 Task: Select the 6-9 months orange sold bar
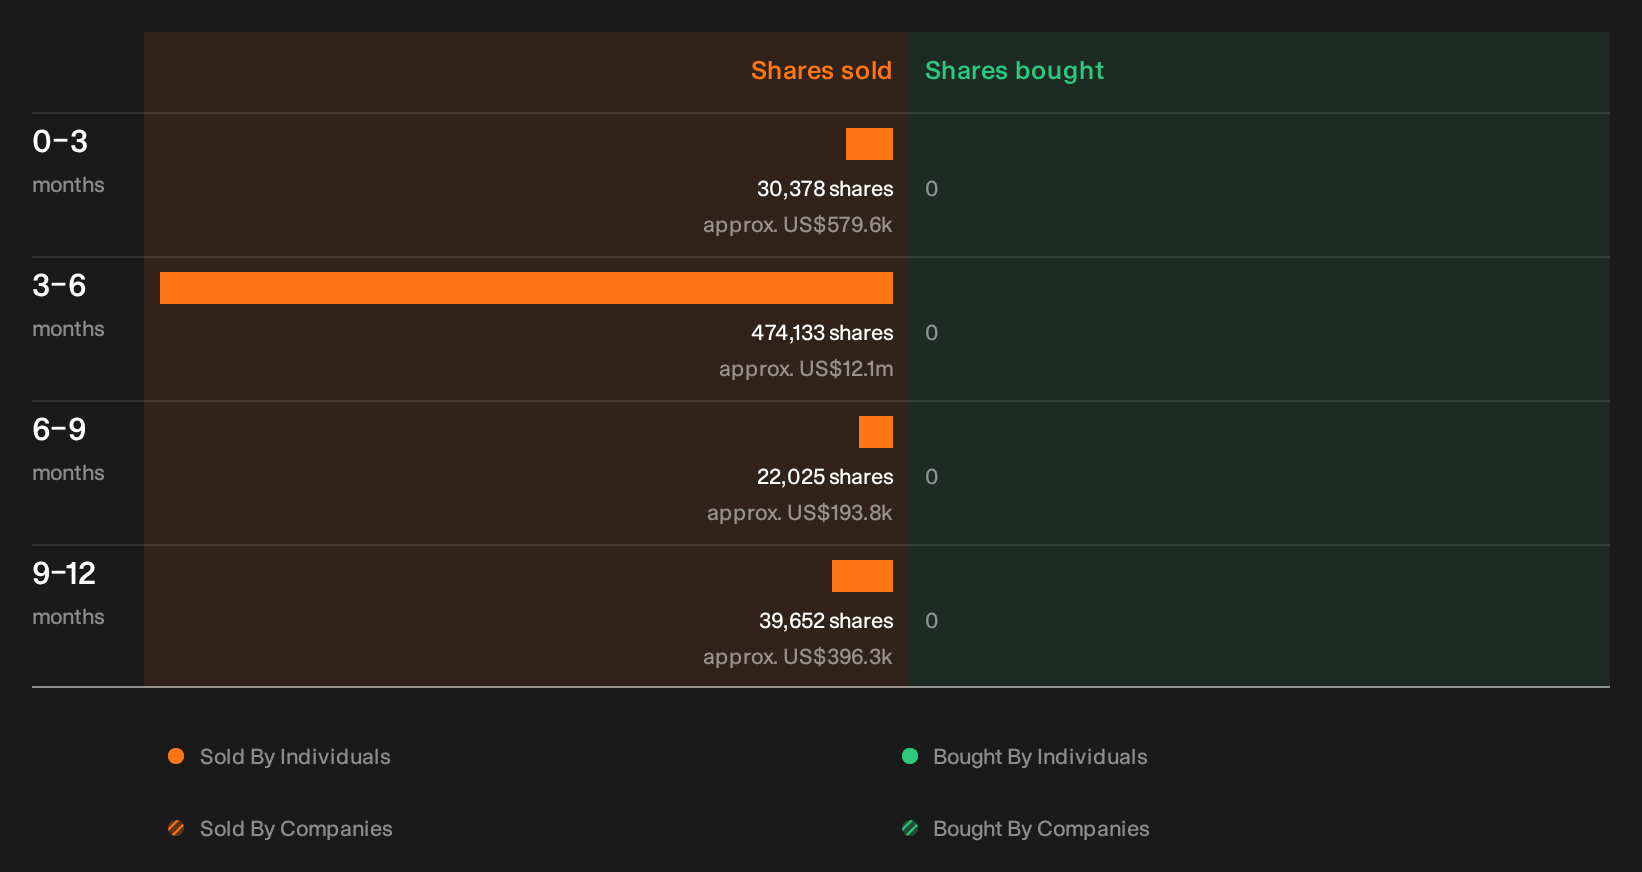pos(876,432)
